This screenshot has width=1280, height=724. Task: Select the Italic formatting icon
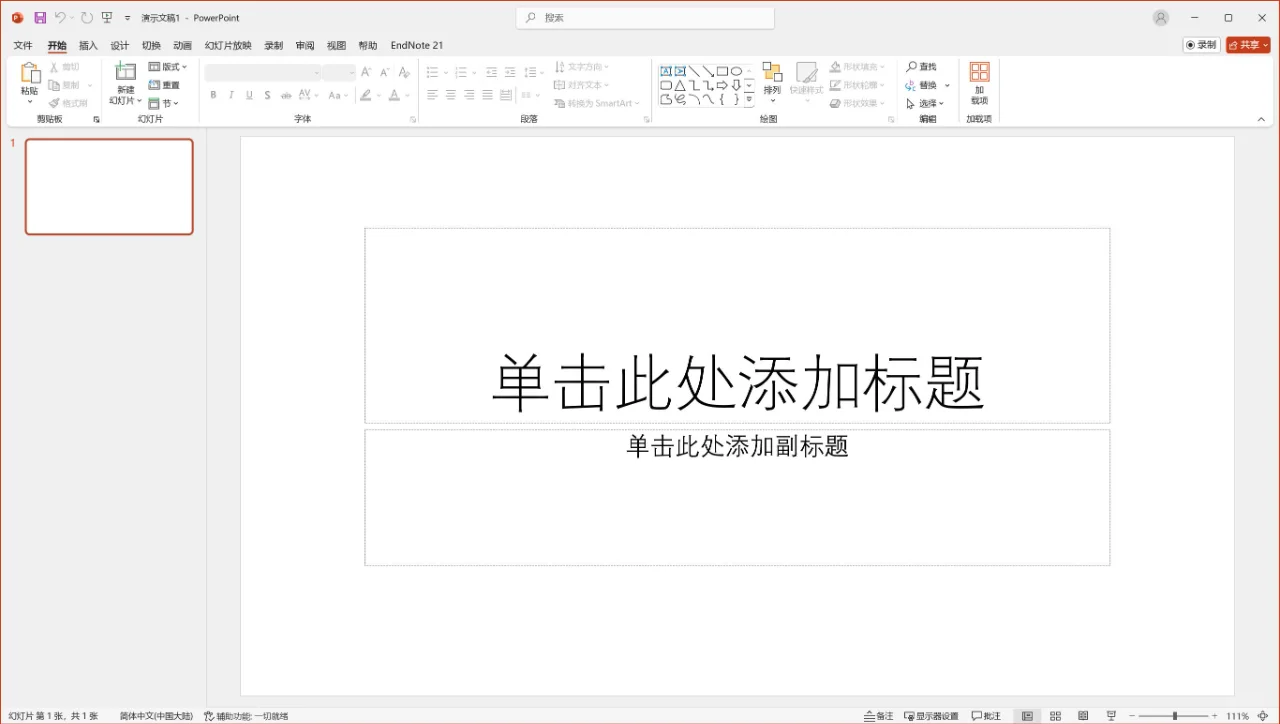coord(230,95)
